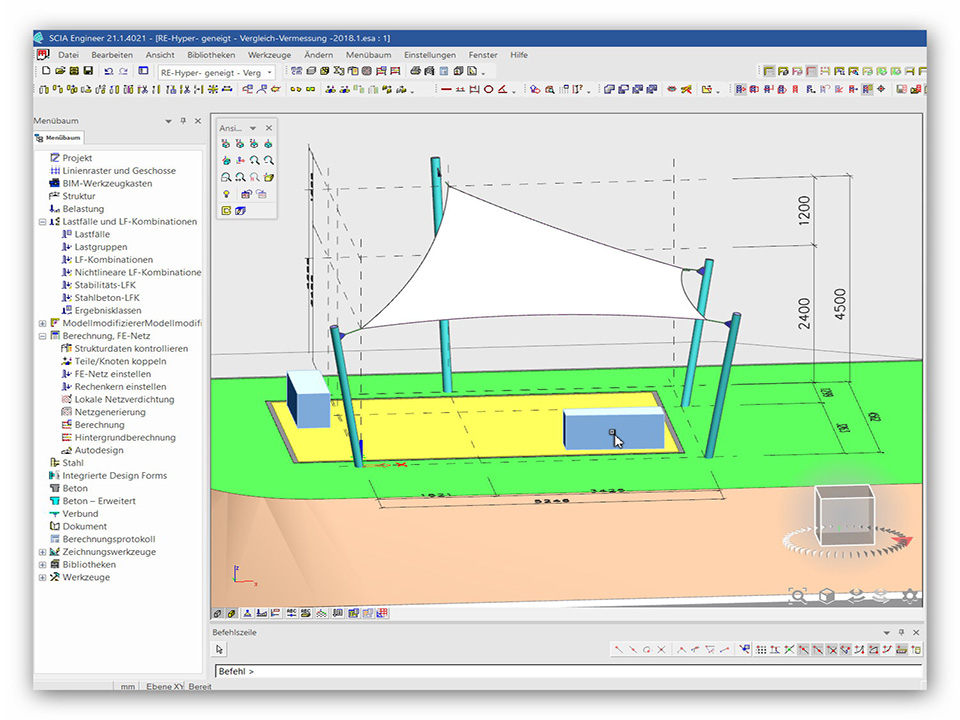Select Berechnungsprotokoll in the menu tree

tap(109, 539)
